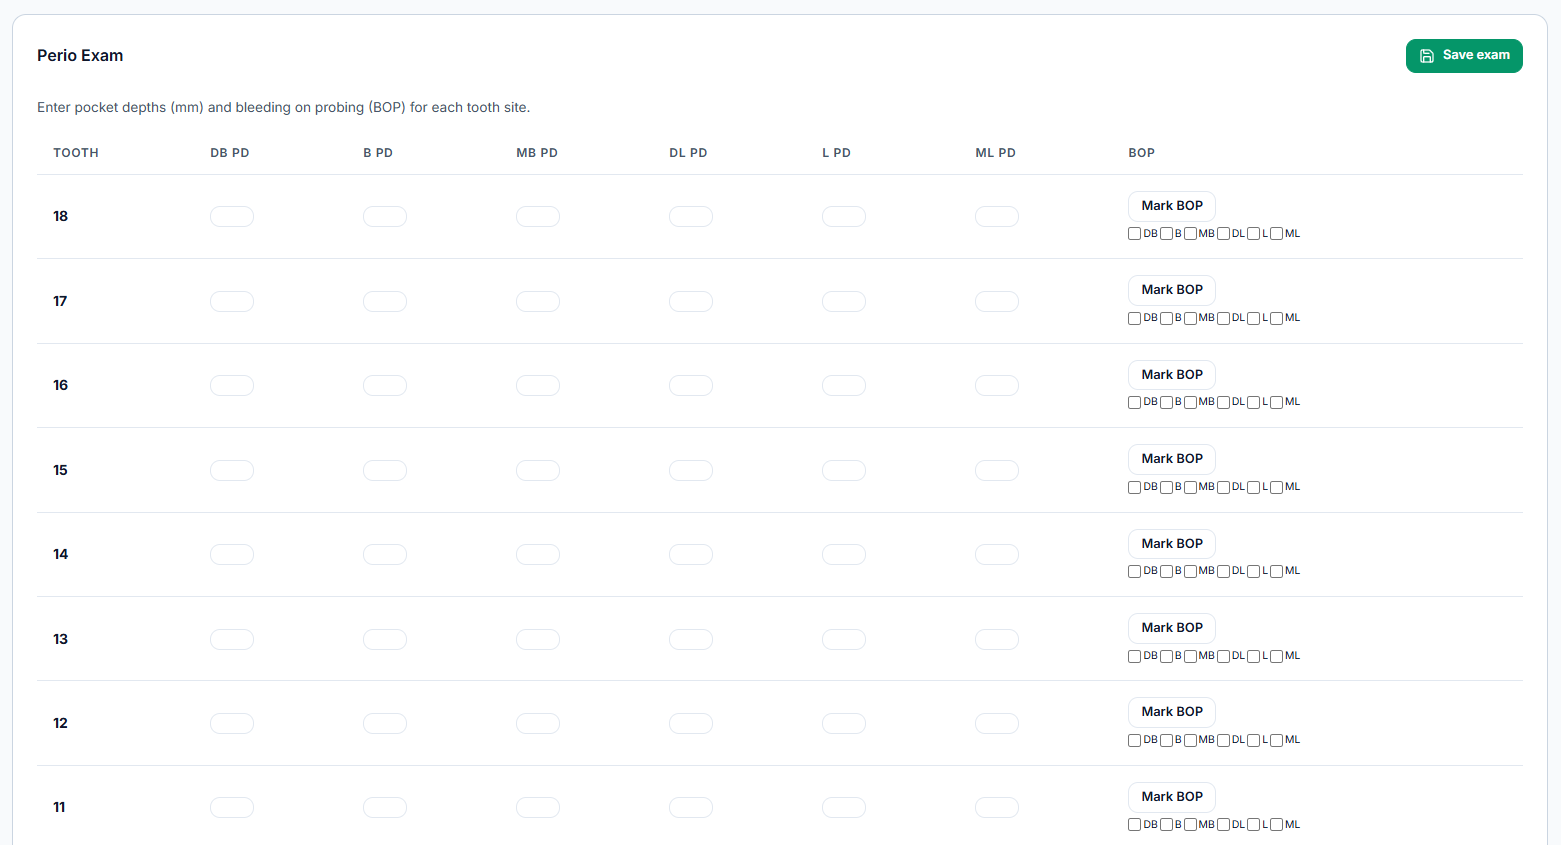This screenshot has height=845, width=1561.
Task: Click the ML PD column header
Action: pyautogui.click(x=995, y=153)
